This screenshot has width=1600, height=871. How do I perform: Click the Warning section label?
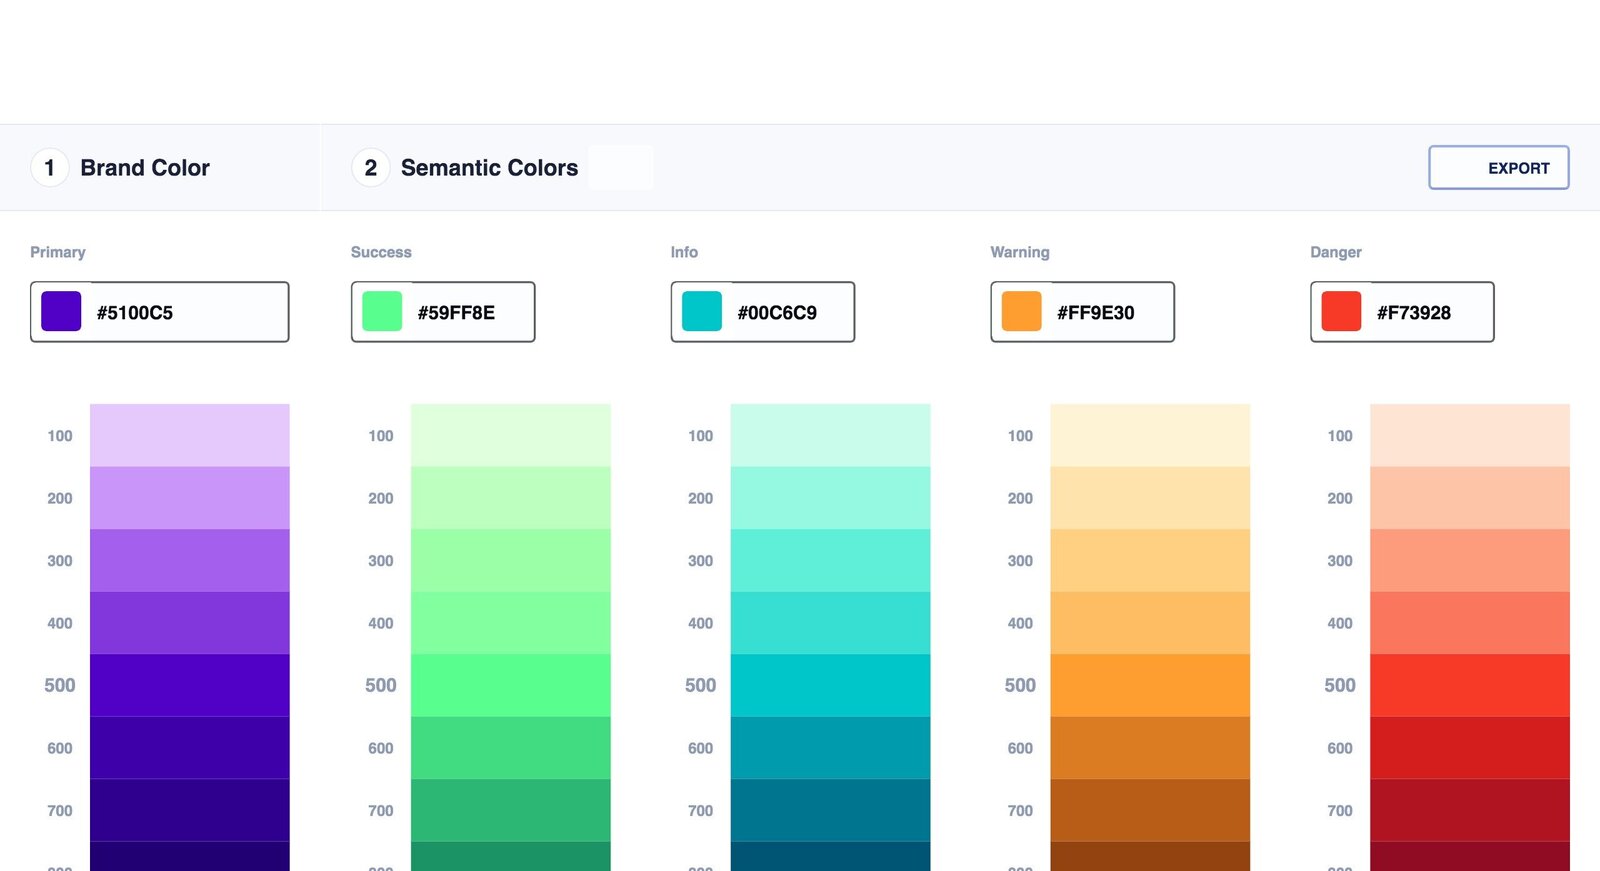[1020, 252]
